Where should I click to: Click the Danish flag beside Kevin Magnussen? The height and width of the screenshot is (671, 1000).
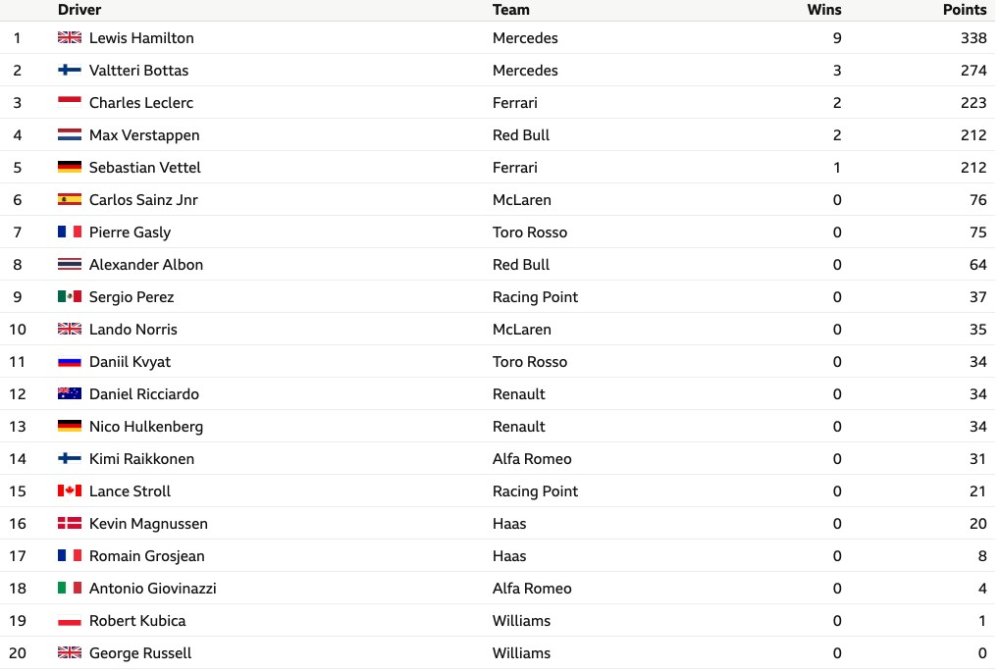[70, 523]
